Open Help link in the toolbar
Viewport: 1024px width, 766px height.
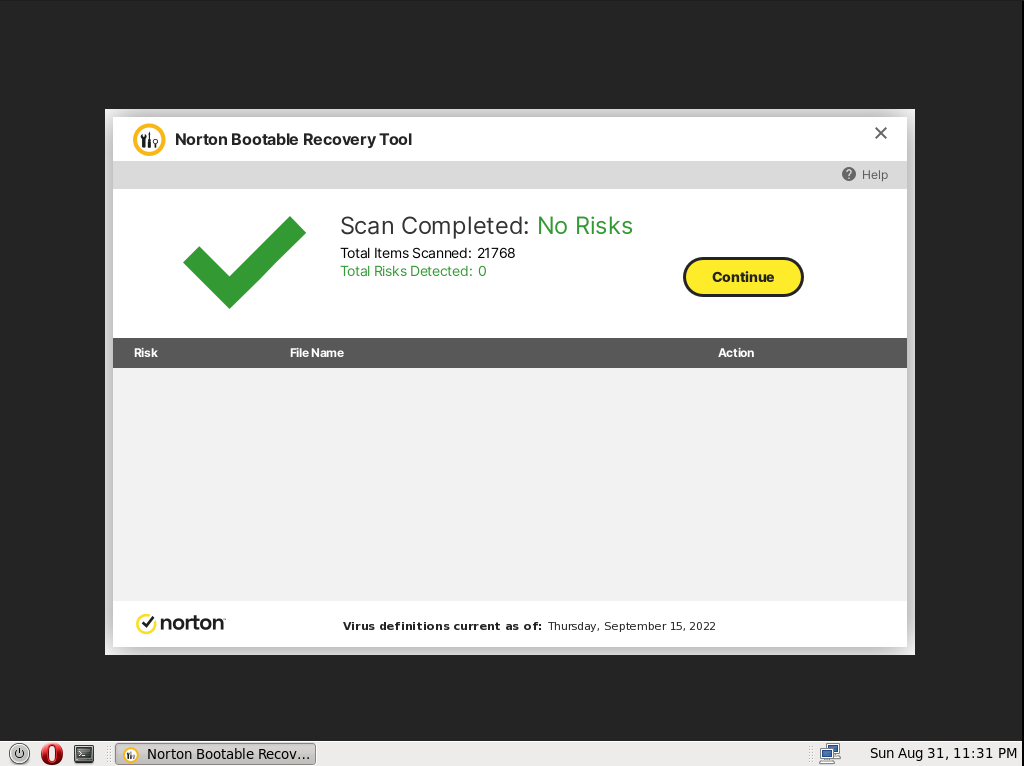click(x=874, y=175)
